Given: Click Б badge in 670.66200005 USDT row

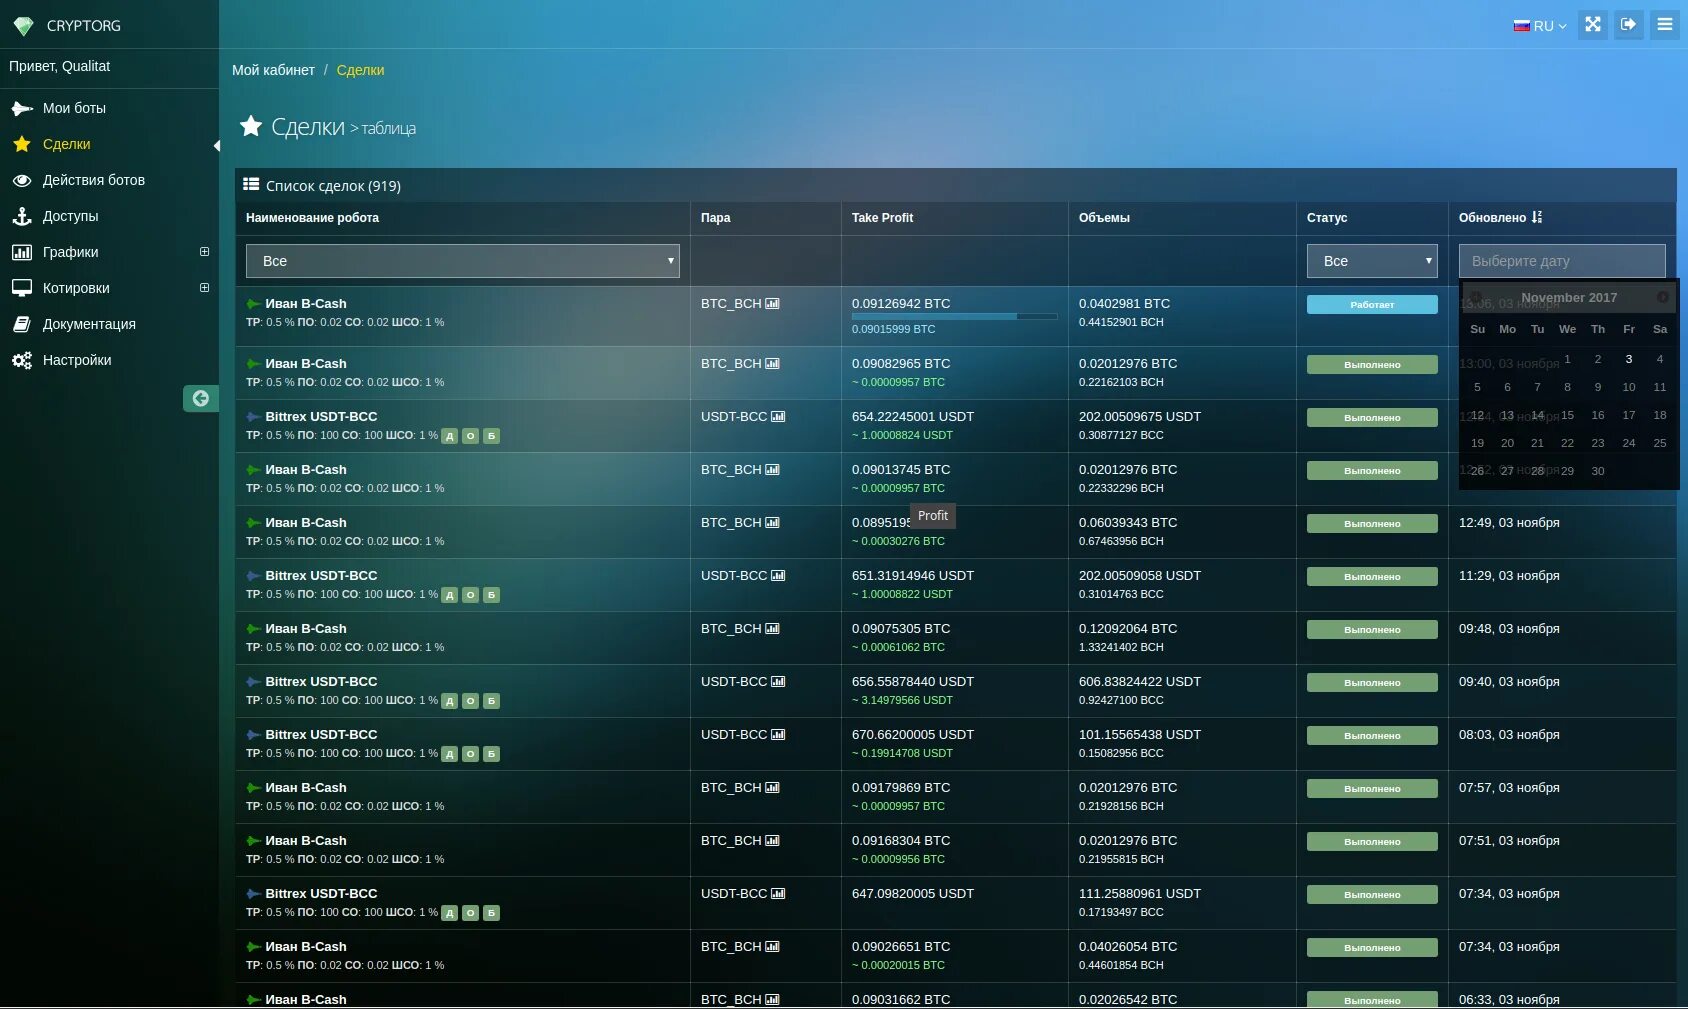Looking at the screenshot, I should click(491, 754).
